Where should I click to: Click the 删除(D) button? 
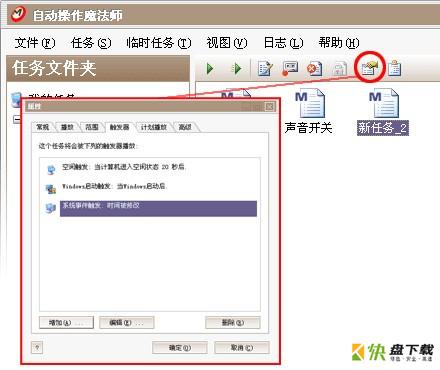coord(233,323)
